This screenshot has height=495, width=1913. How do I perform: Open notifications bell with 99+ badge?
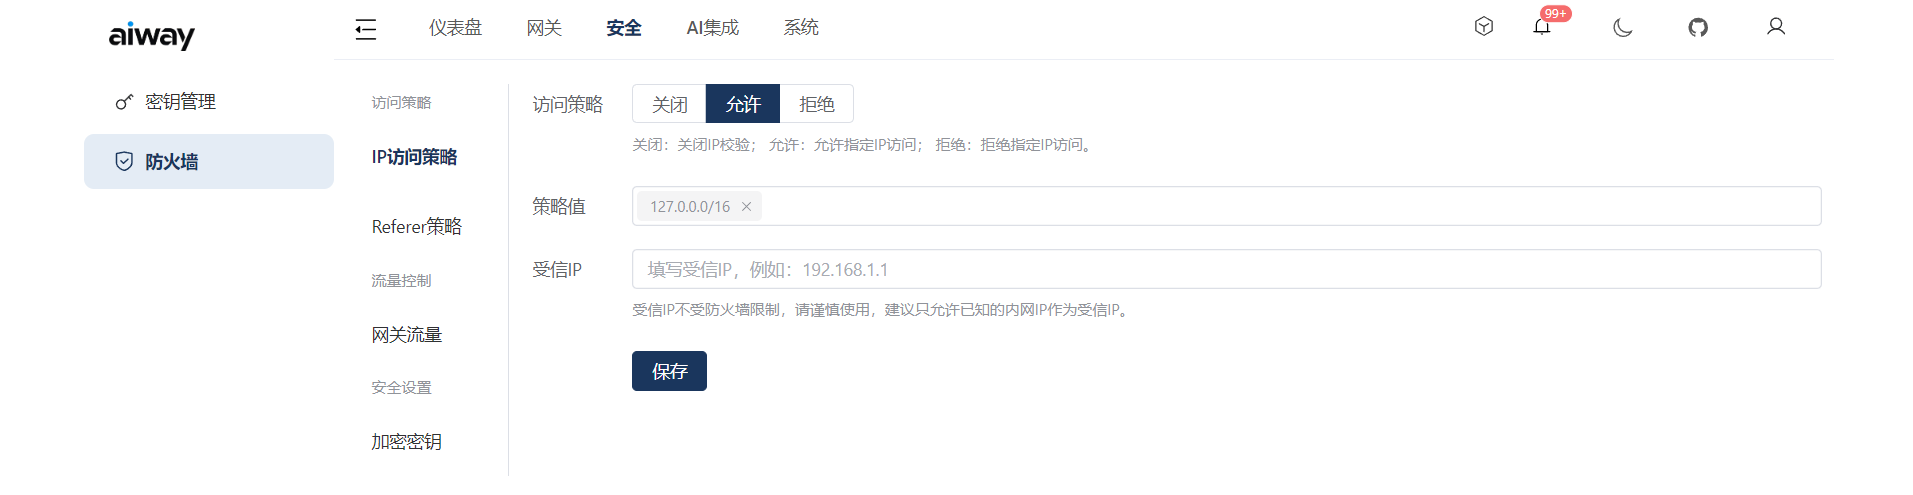(1542, 27)
